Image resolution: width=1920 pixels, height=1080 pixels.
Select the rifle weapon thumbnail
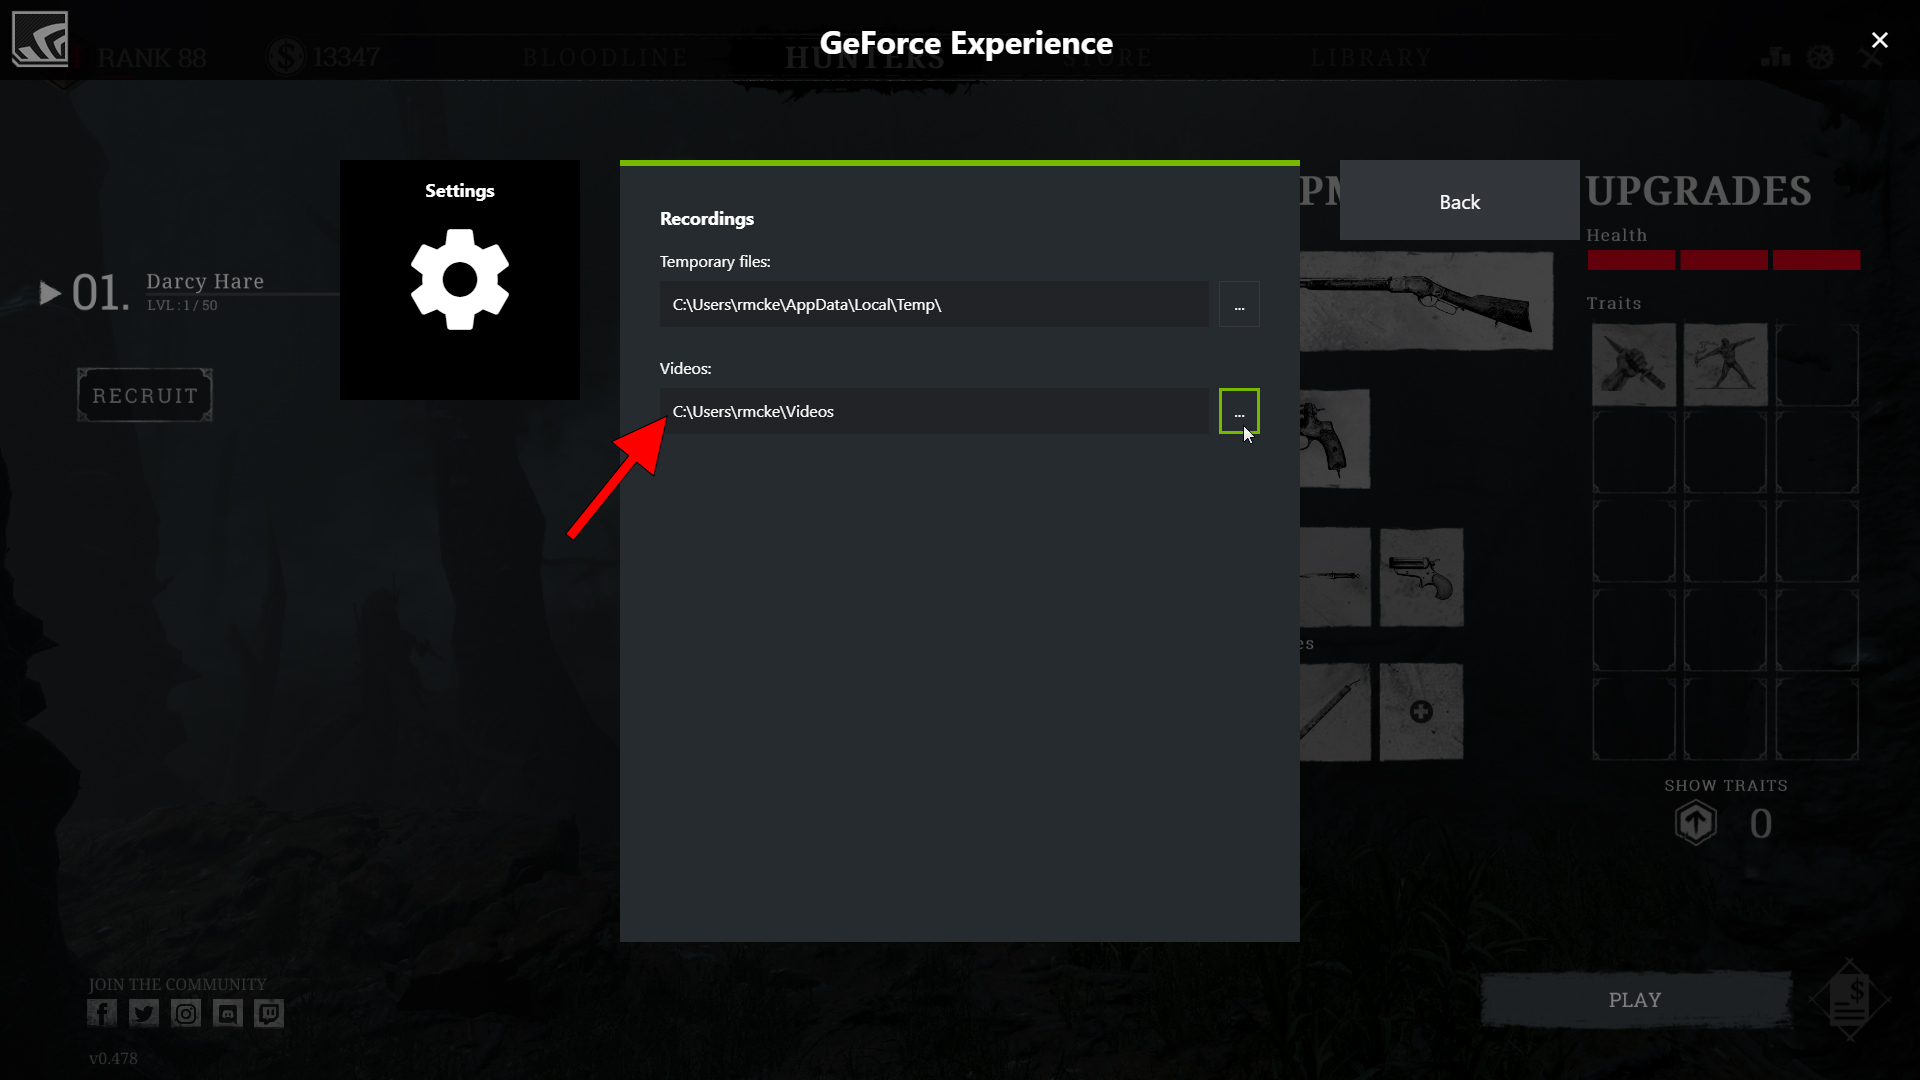pyautogui.click(x=1426, y=301)
